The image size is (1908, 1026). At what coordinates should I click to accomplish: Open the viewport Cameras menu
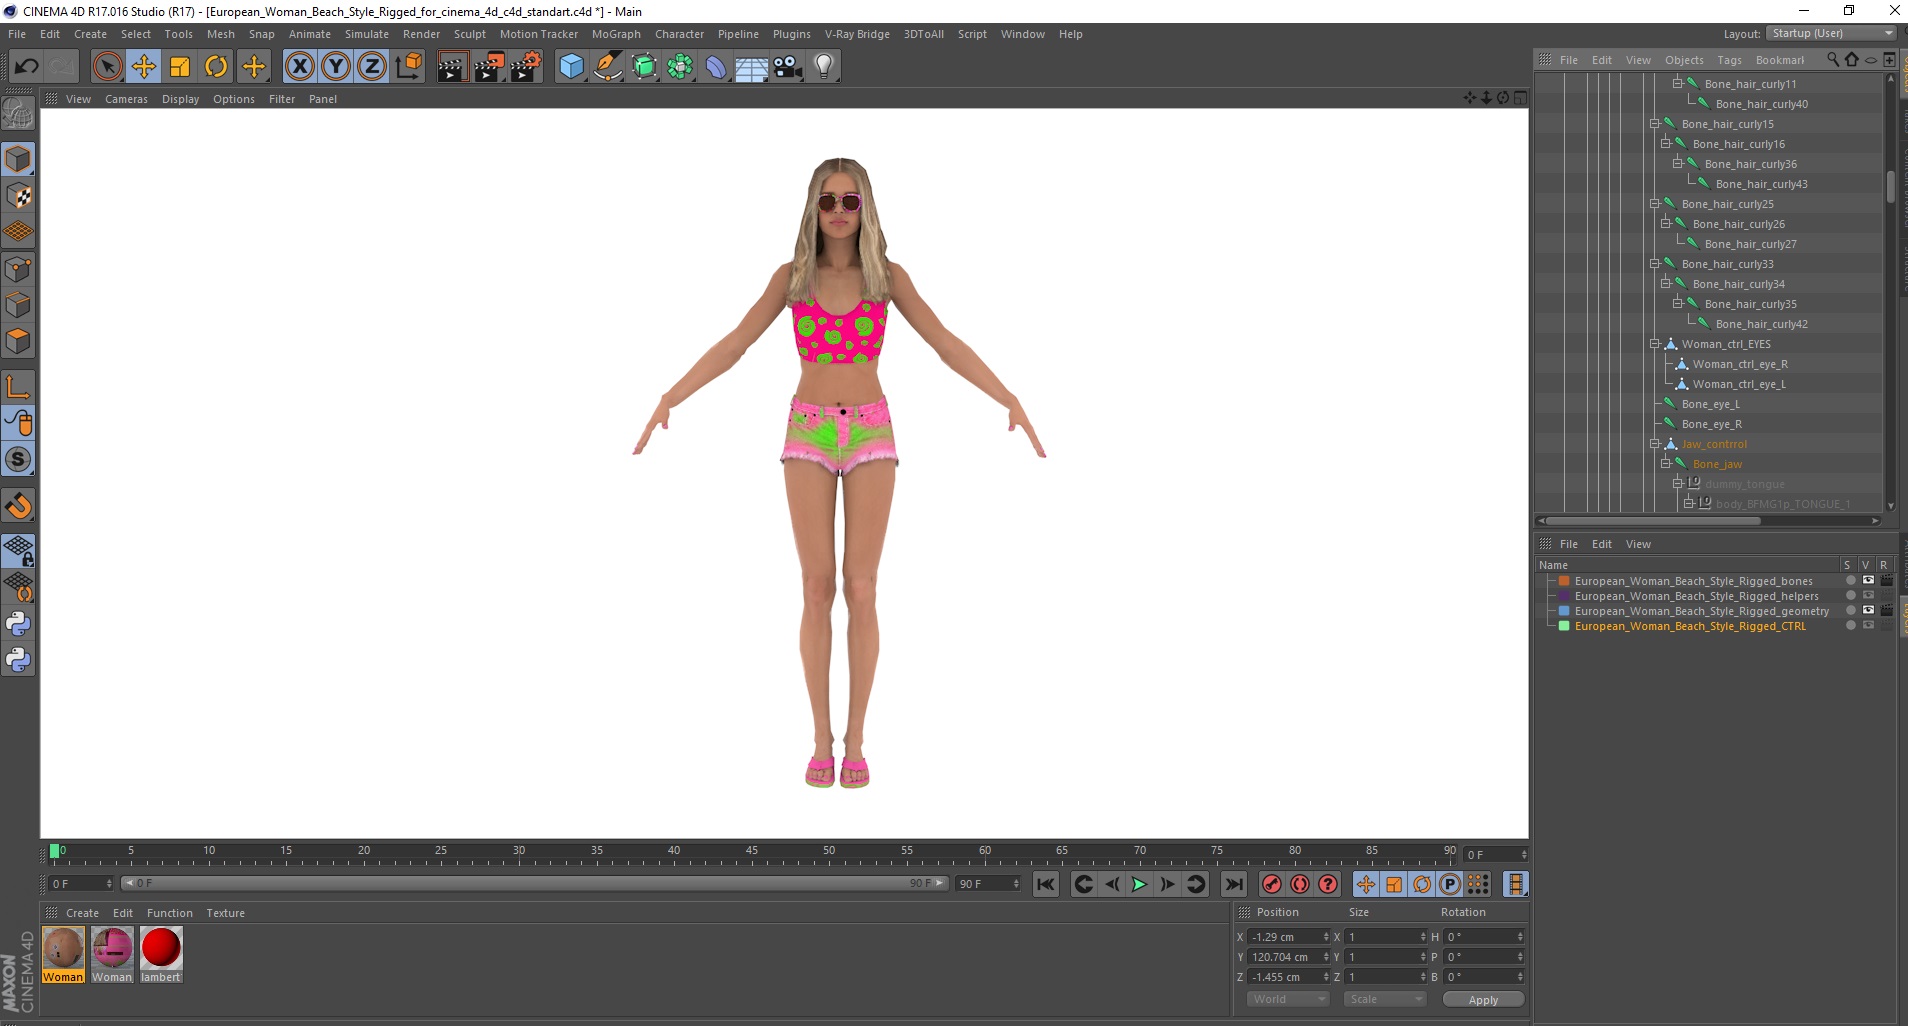pyautogui.click(x=126, y=99)
